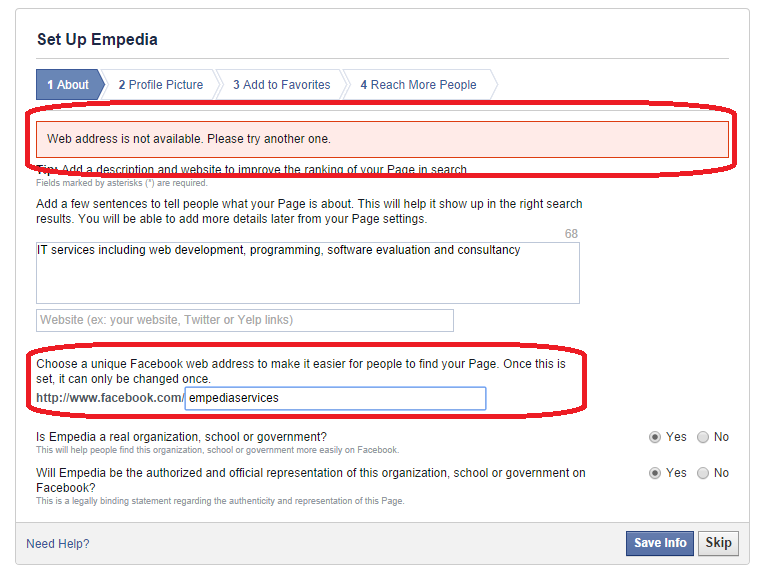The width and height of the screenshot is (777, 584).
Task: Switch to the About step tab
Action: [x=68, y=85]
